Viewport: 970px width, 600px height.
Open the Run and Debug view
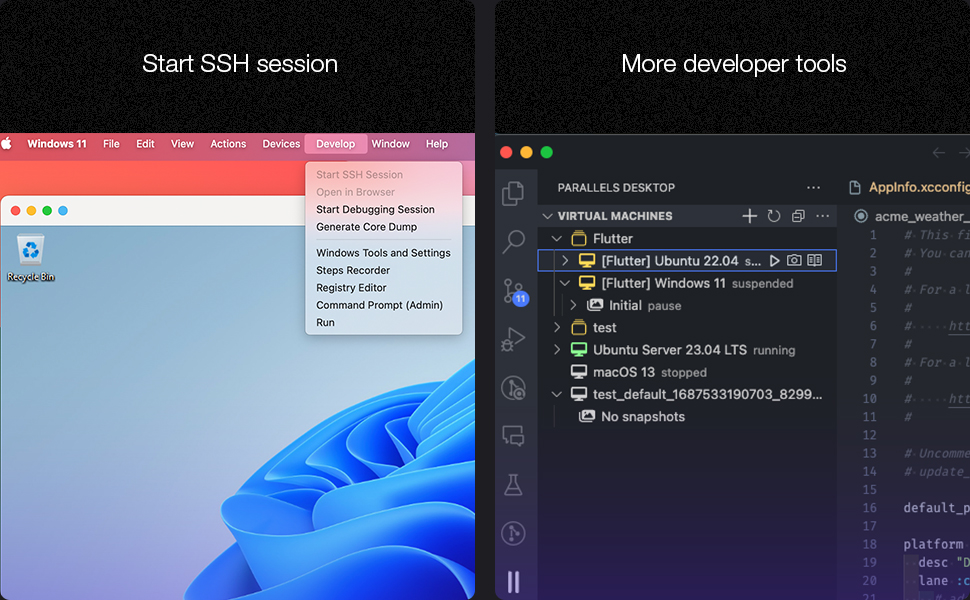point(513,340)
